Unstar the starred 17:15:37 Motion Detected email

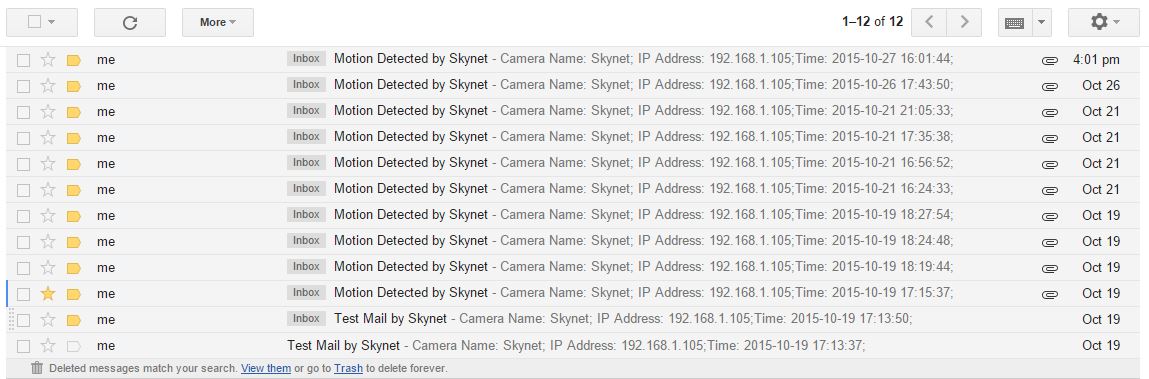(x=48, y=294)
